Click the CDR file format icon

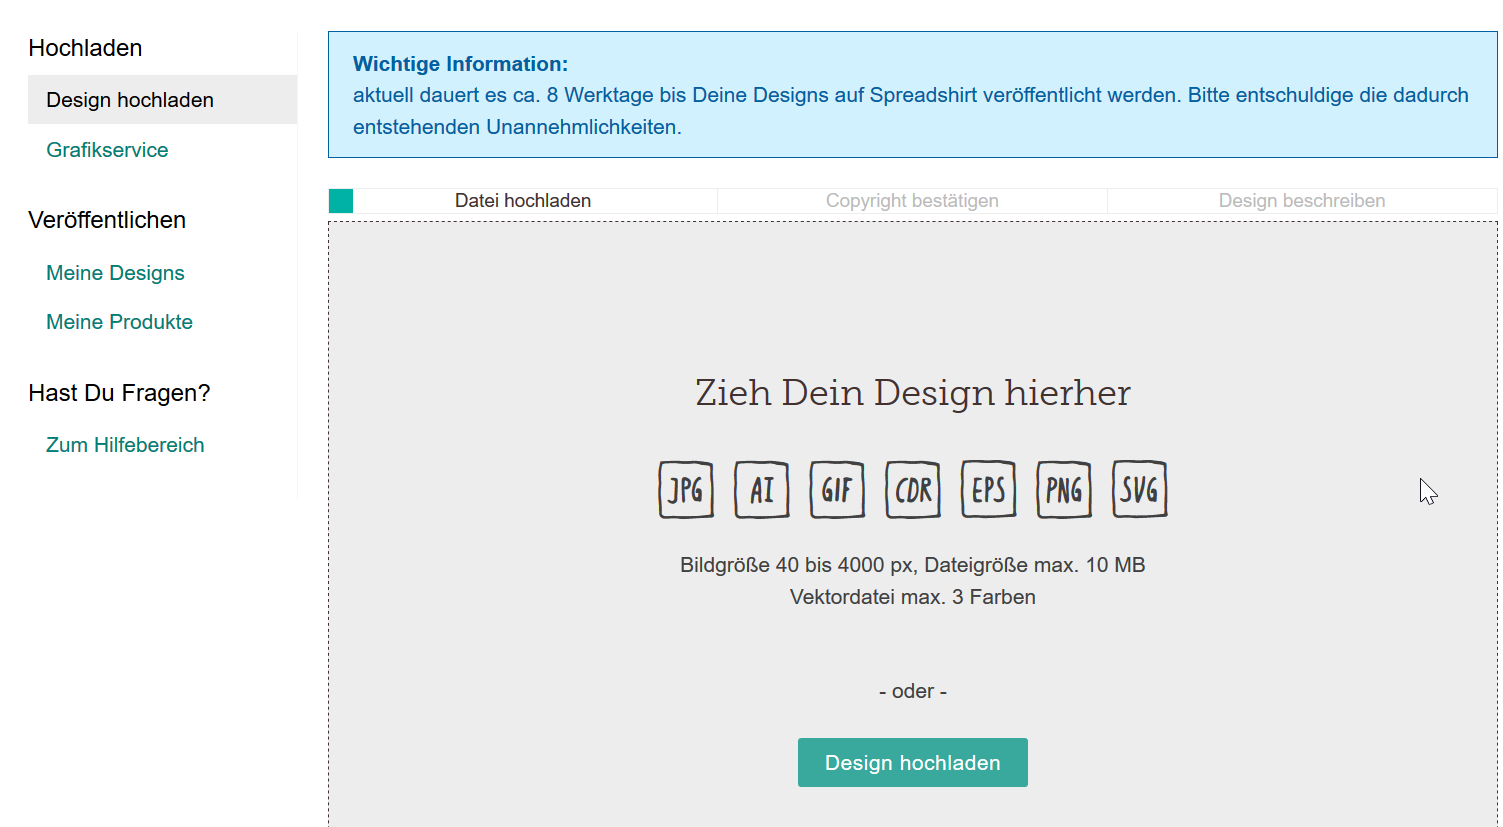tap(913, 490)
